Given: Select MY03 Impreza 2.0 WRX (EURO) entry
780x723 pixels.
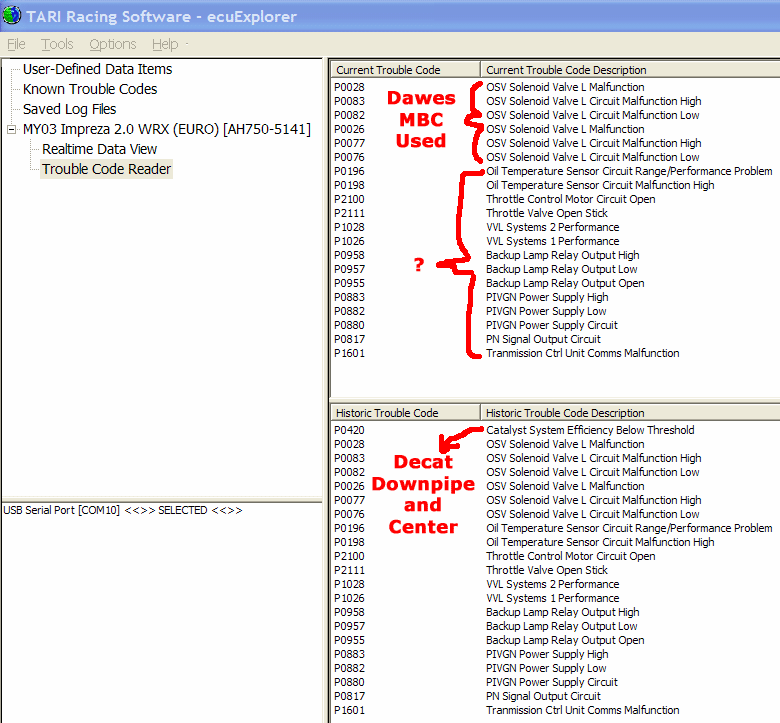Looking at the screenshot, I should (x=167, y=129).
